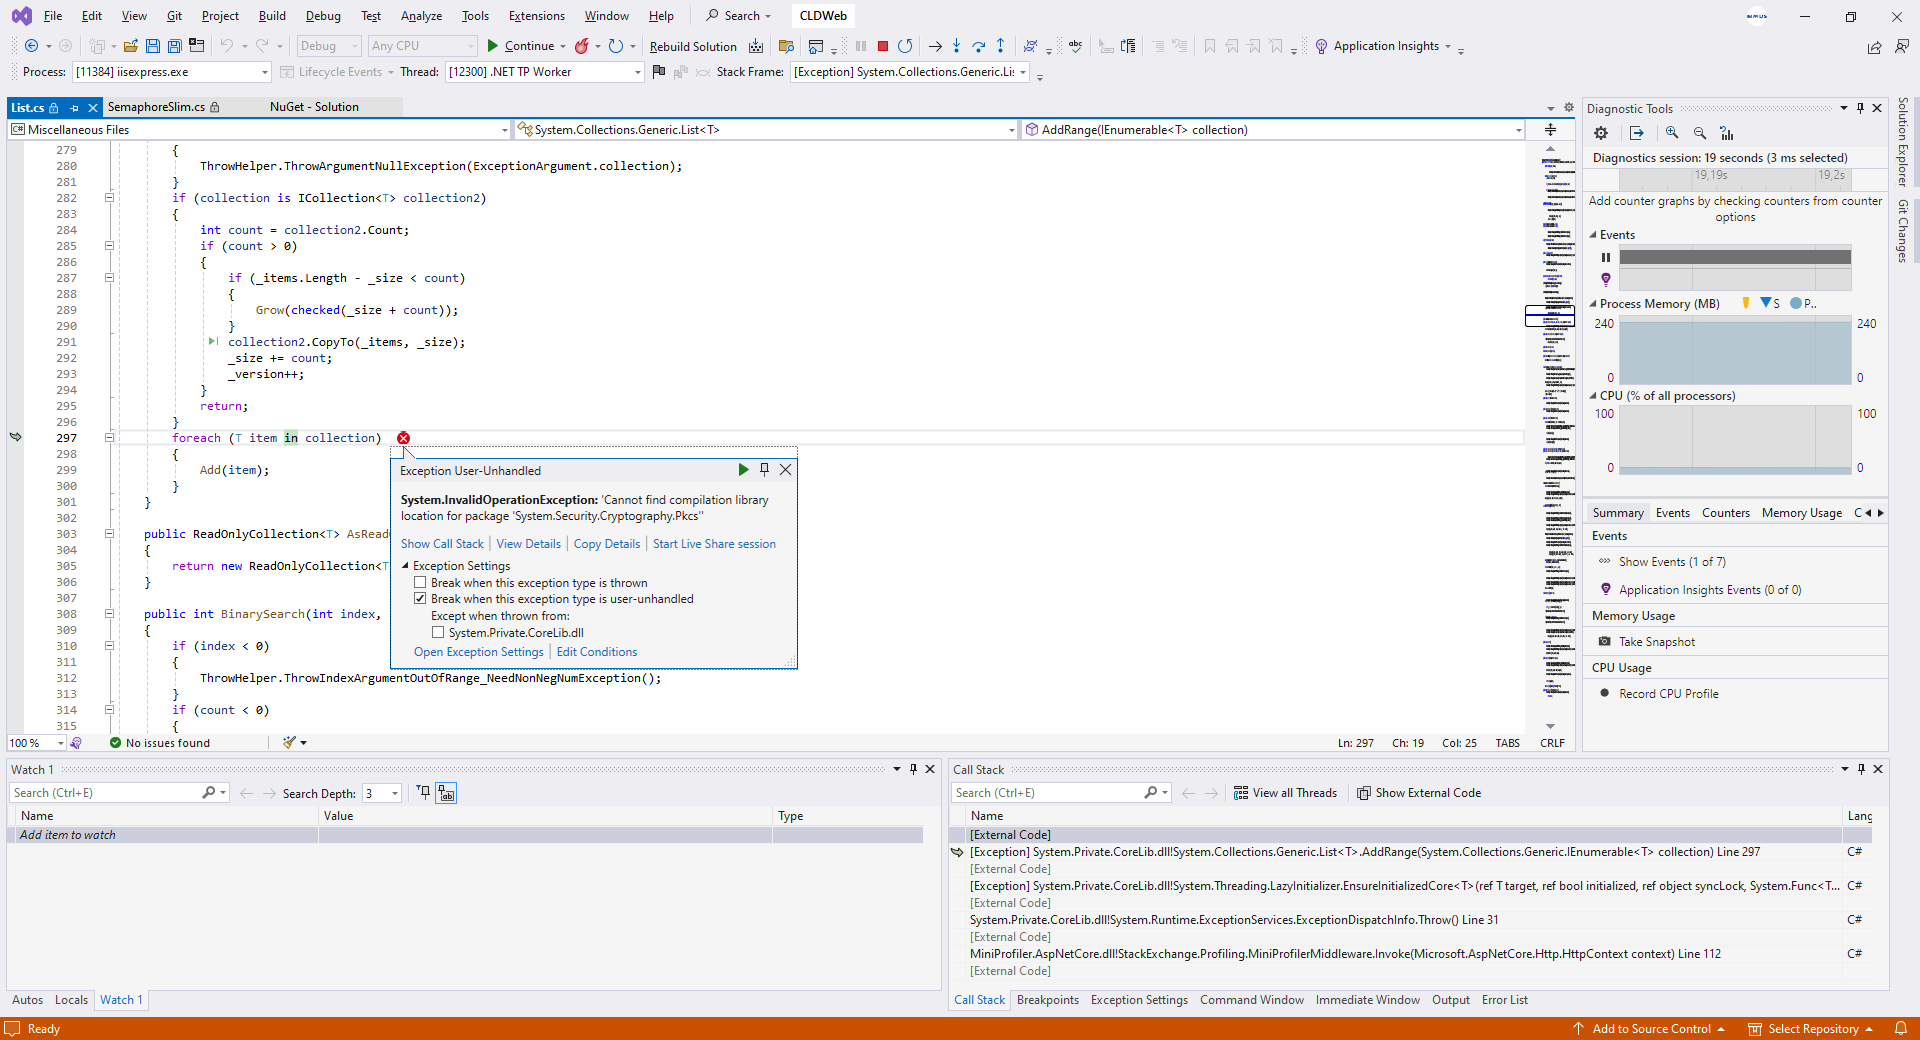Click the View Details link
Viewport: 1920px width, 1040px height.
click(x=529, y=544)
